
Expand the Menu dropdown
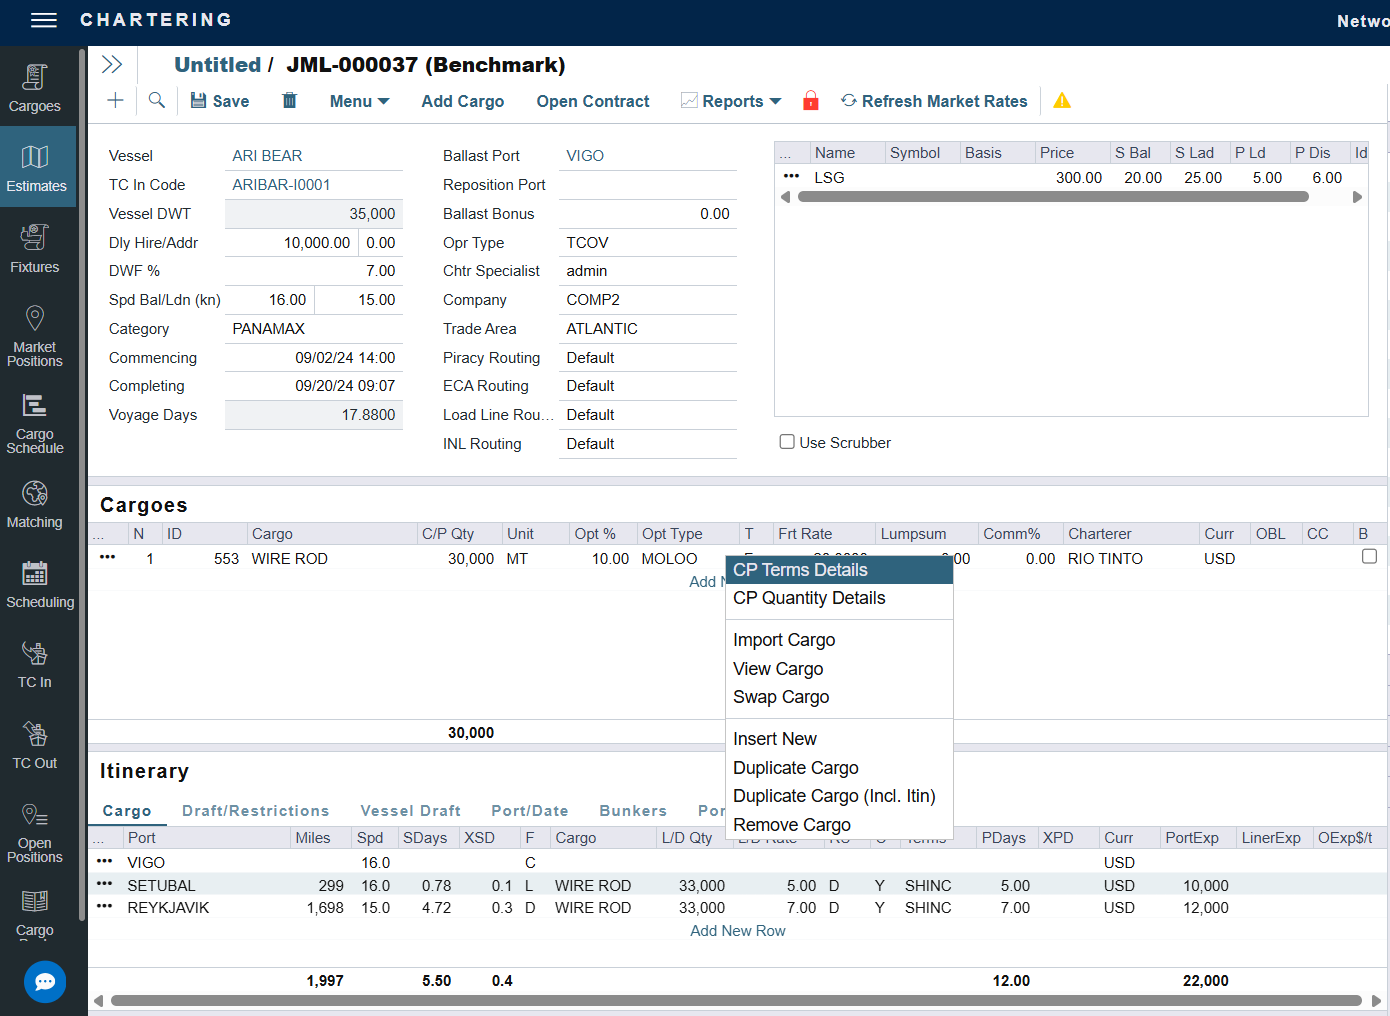pos(359,101)
